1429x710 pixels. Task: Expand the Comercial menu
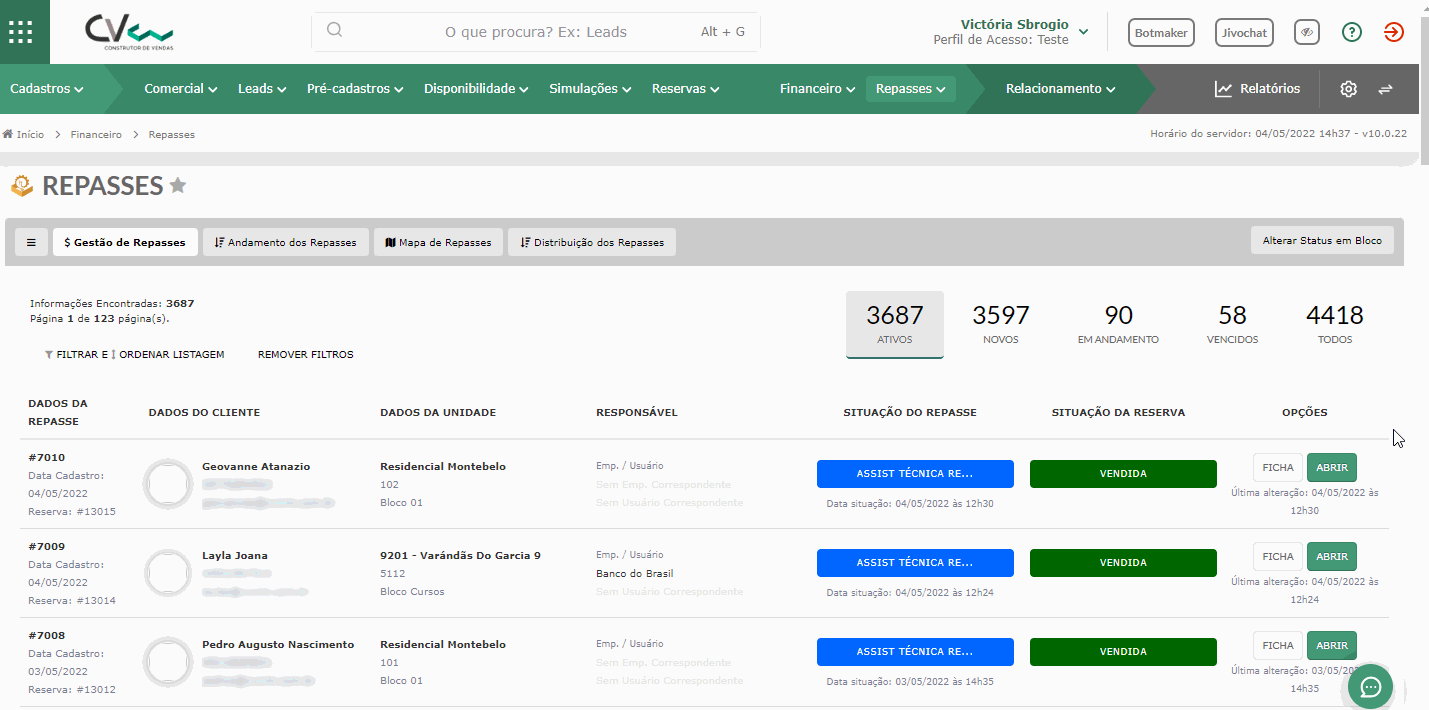[181, 89]
